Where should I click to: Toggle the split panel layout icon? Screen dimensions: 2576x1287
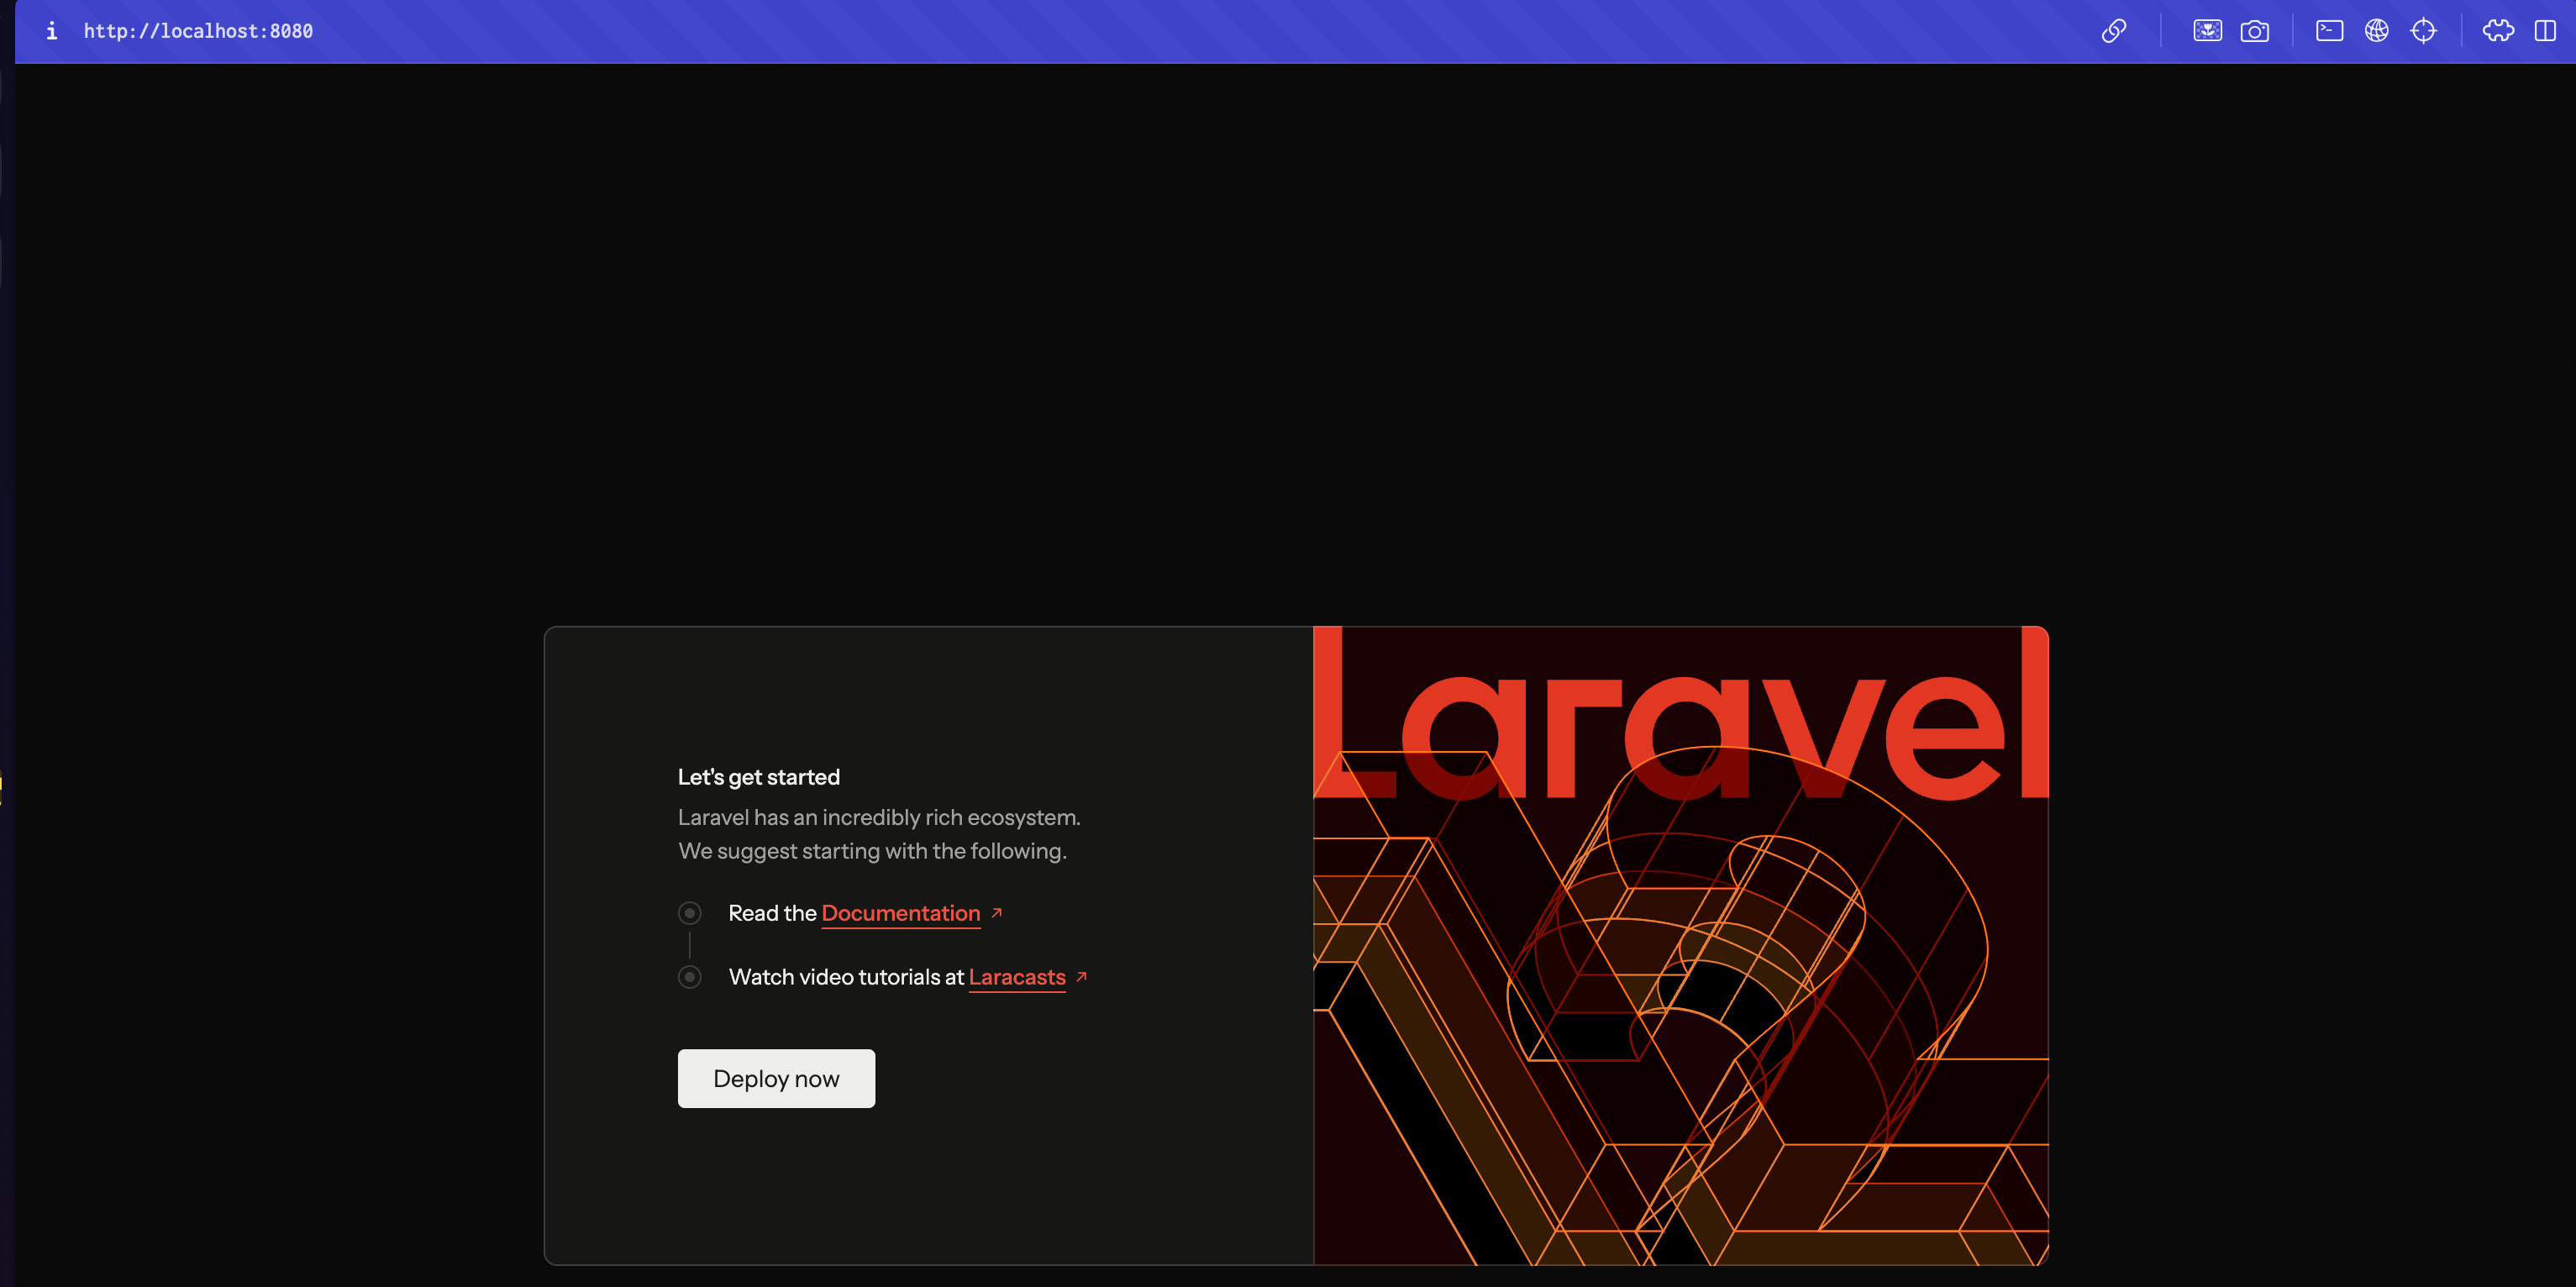(2545, 31)
